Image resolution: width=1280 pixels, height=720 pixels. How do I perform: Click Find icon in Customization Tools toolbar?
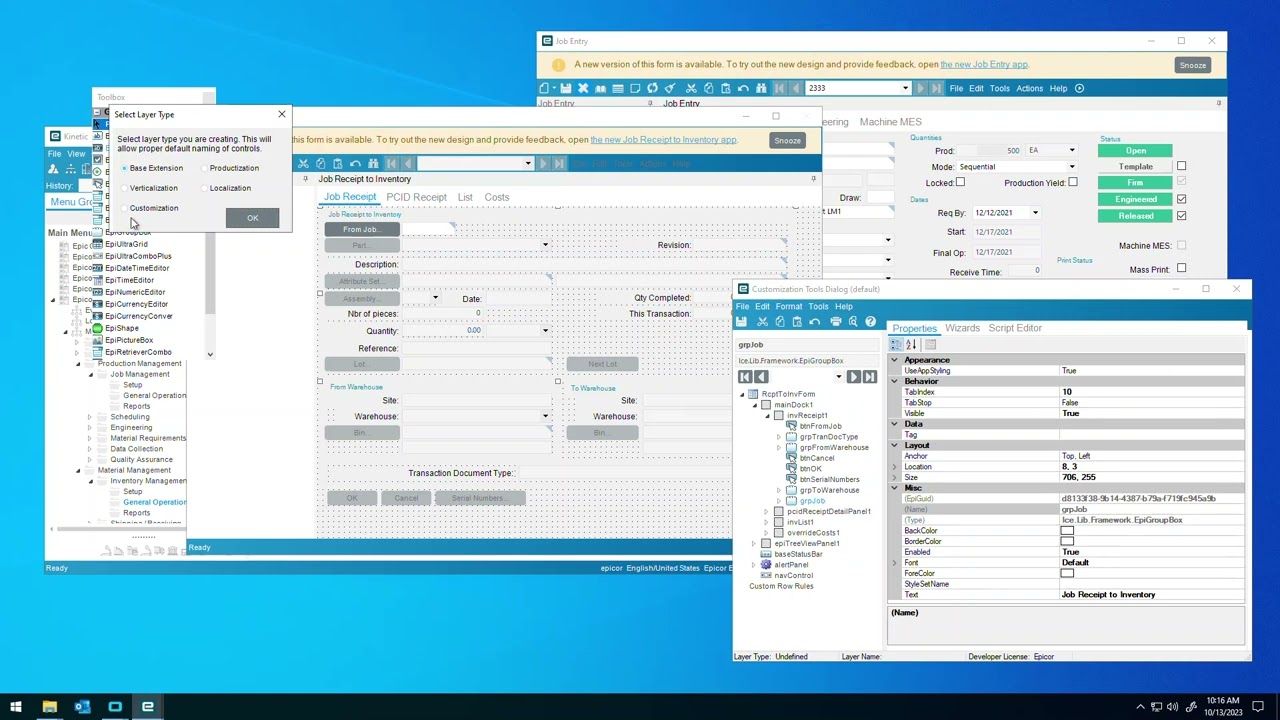(853, 321)
